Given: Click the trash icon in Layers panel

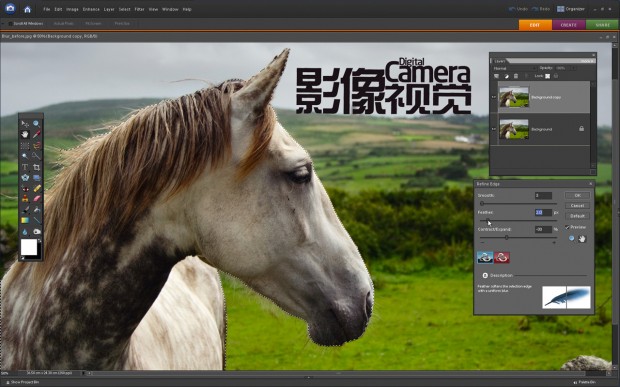Looking at the screenshot, I should 516,76.
